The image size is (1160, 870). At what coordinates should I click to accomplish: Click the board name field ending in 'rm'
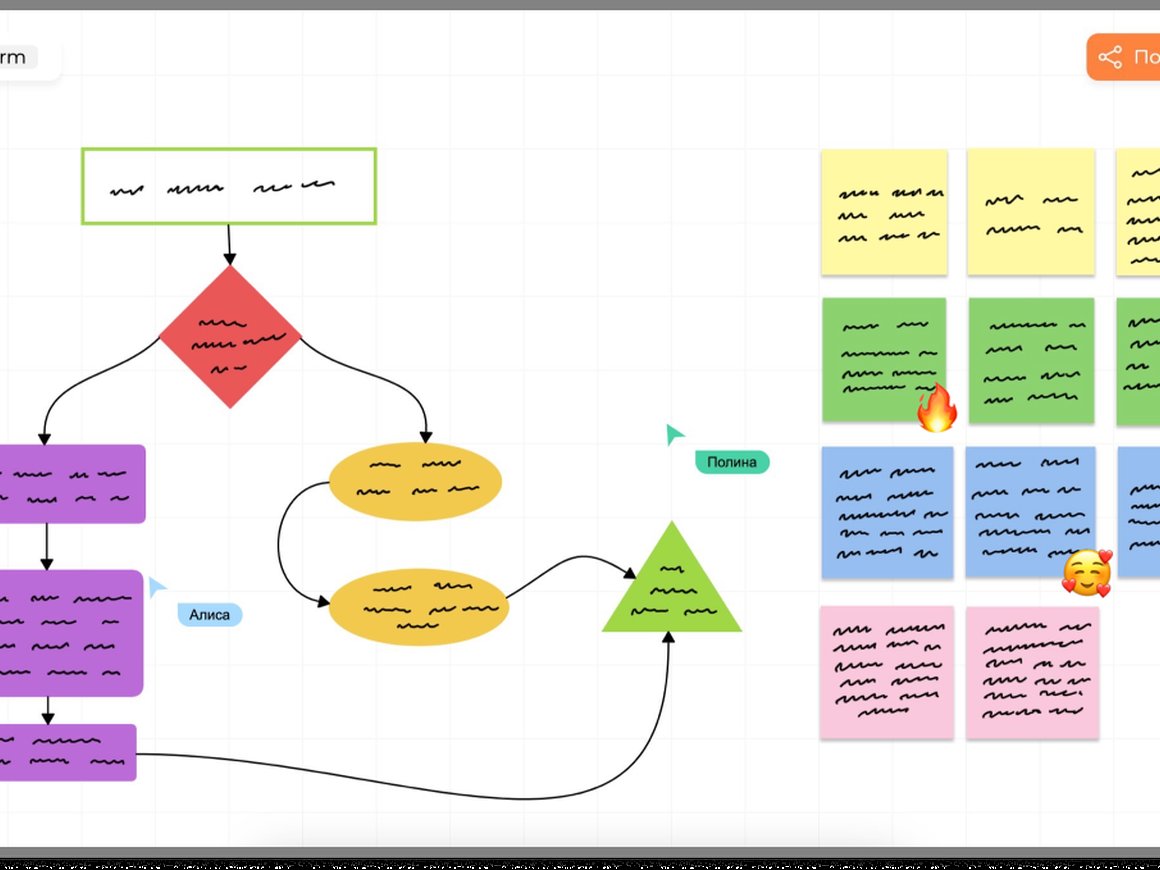pos(14,58)
